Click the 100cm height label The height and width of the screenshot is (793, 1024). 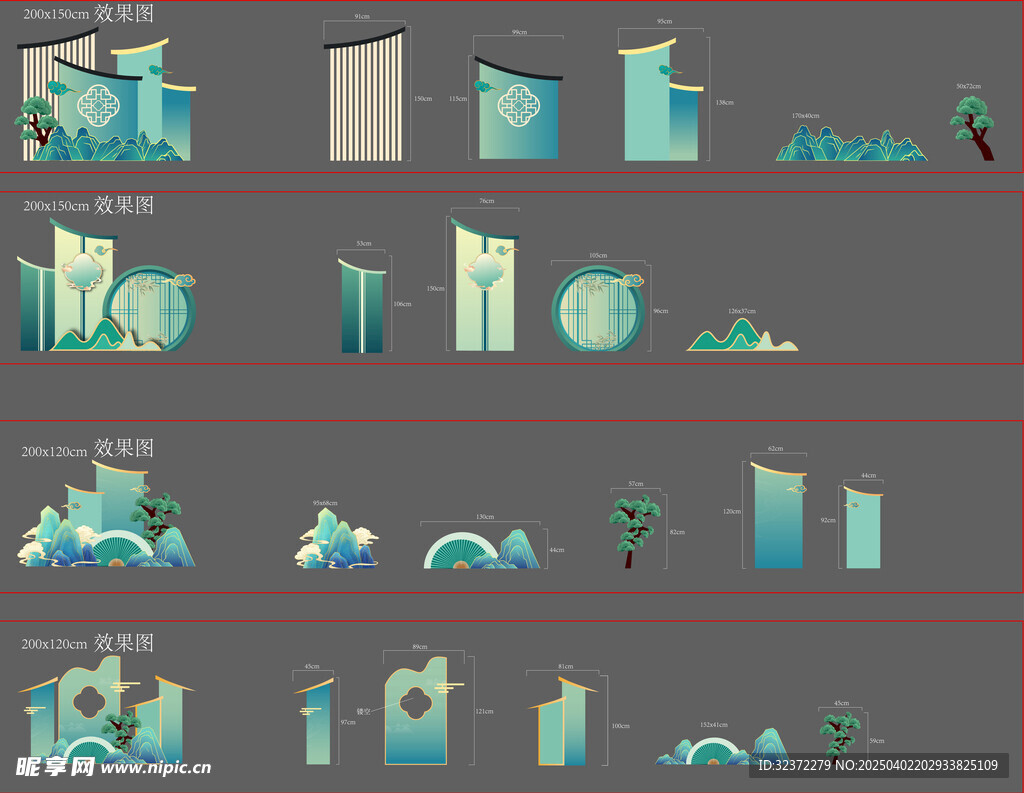[620, 726]
